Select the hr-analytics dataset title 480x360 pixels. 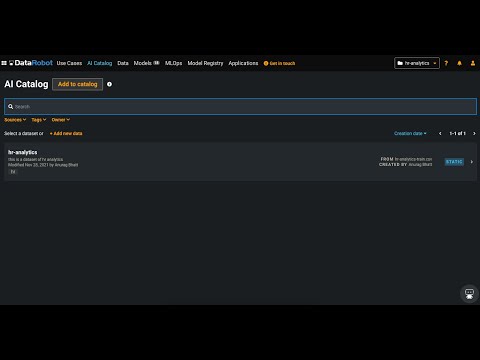[x=23, y=152]
